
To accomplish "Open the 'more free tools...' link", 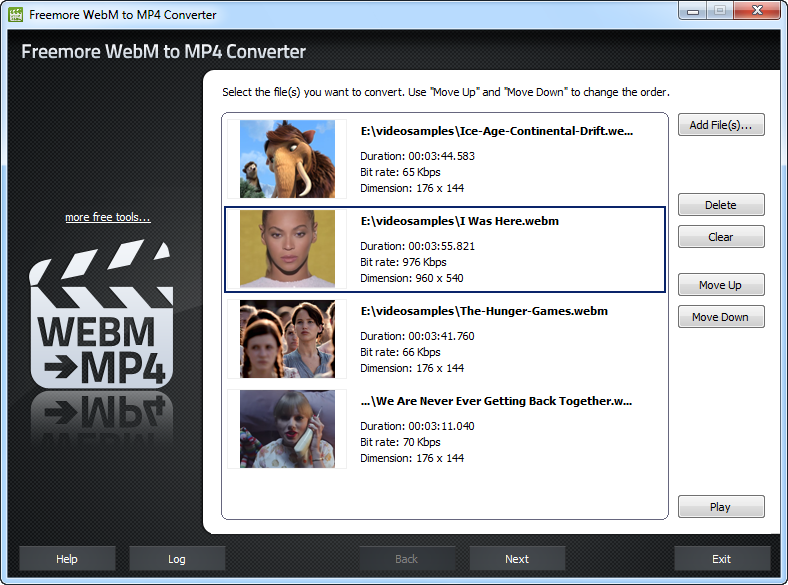I will (x=108, y=217).
